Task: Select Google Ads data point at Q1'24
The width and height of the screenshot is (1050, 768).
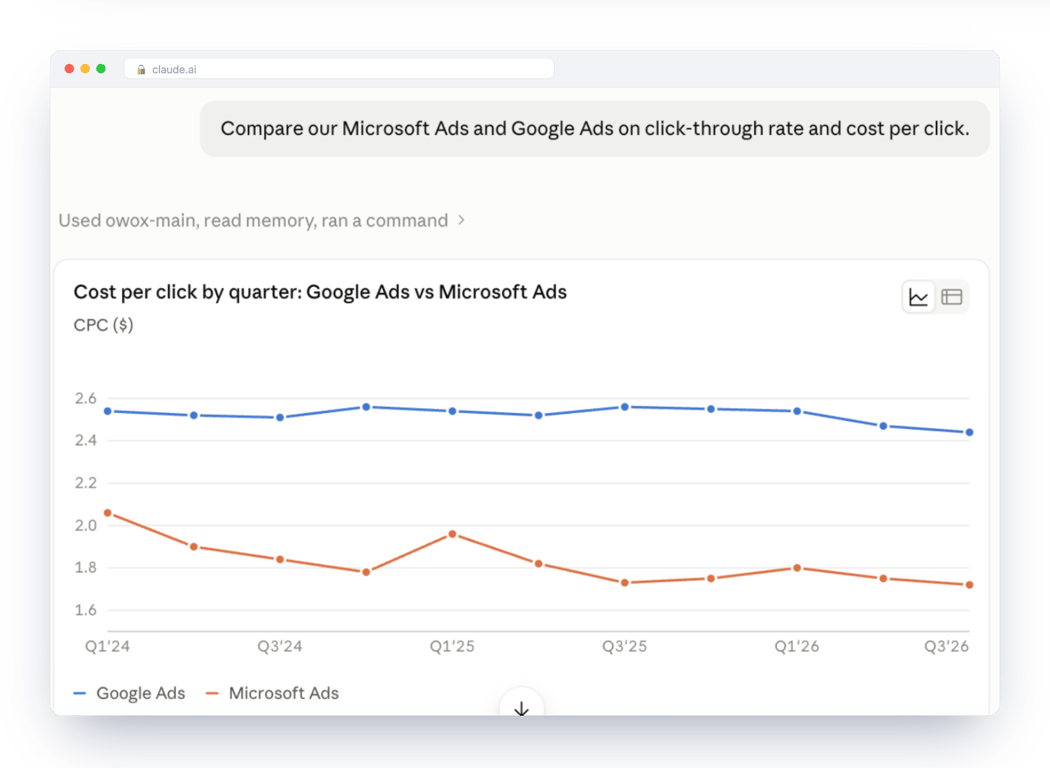Action: tap(108, 411)
